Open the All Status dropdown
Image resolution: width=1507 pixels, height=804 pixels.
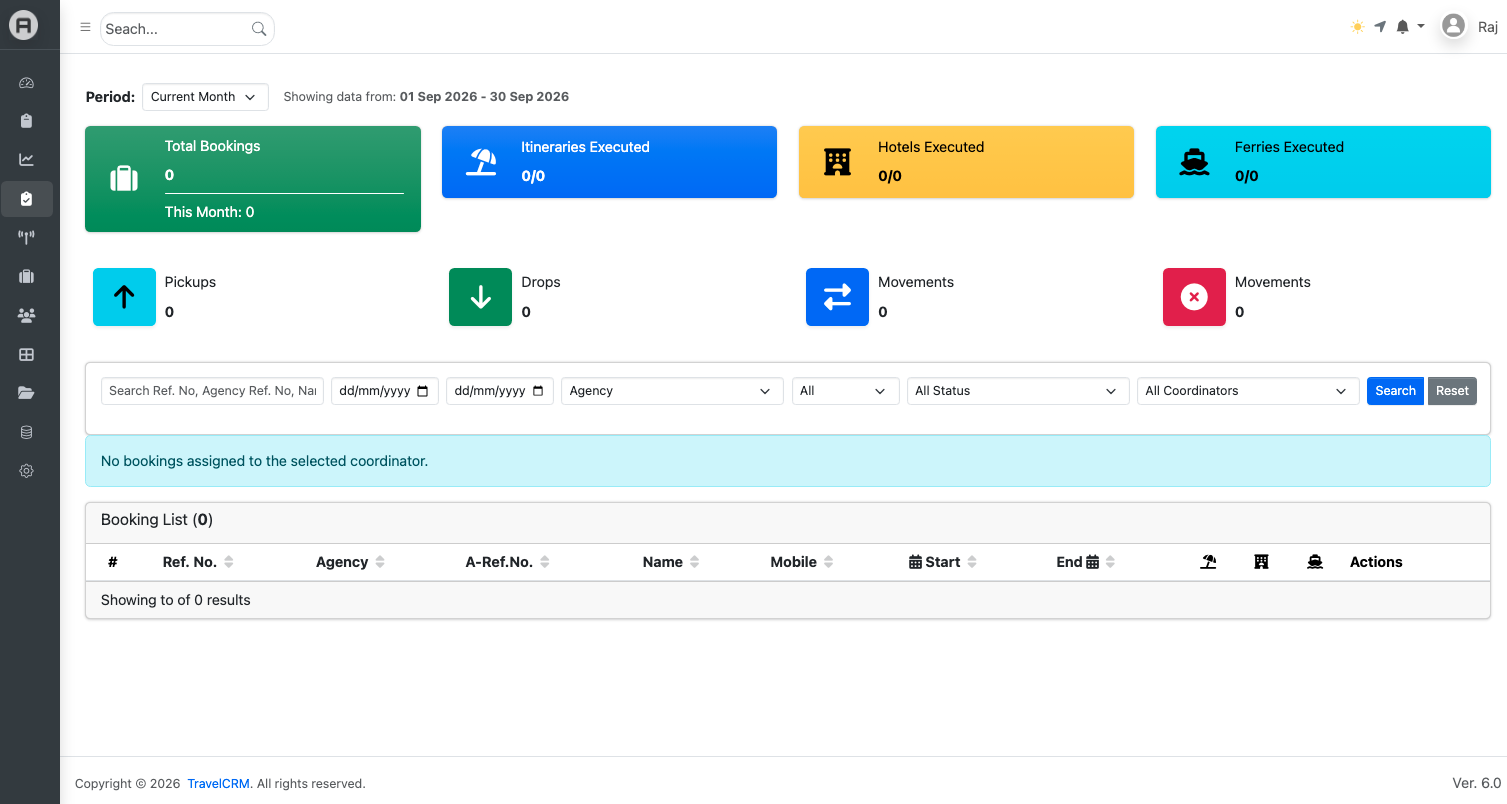(x=1018, y=391)
